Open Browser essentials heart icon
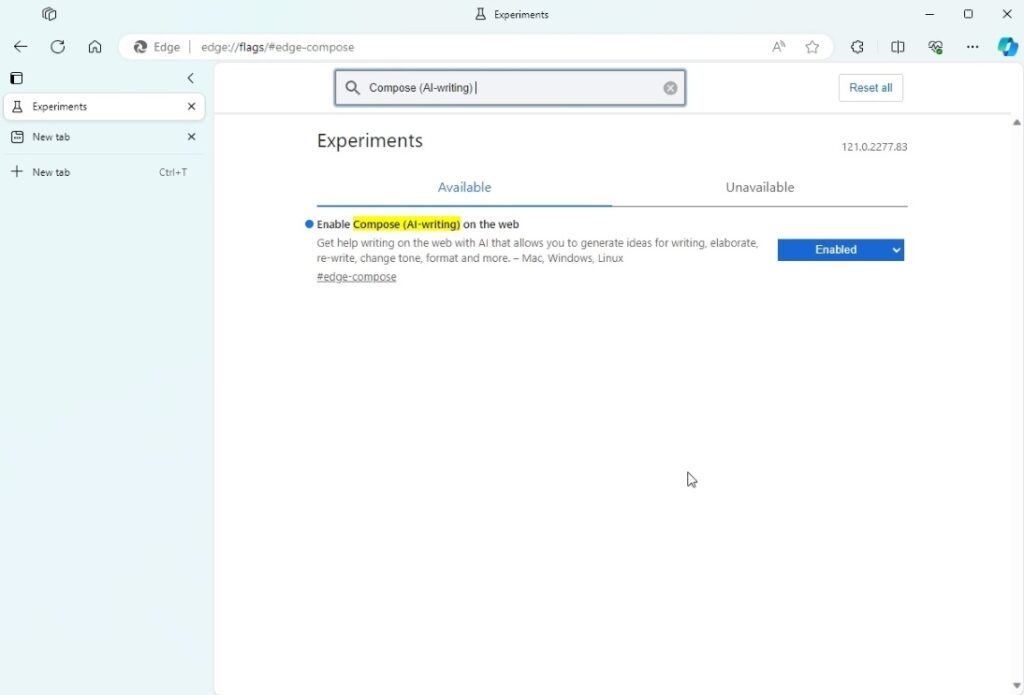Image resolution: width=1024 pixels, height=695 pixels. tap(935, 47)
